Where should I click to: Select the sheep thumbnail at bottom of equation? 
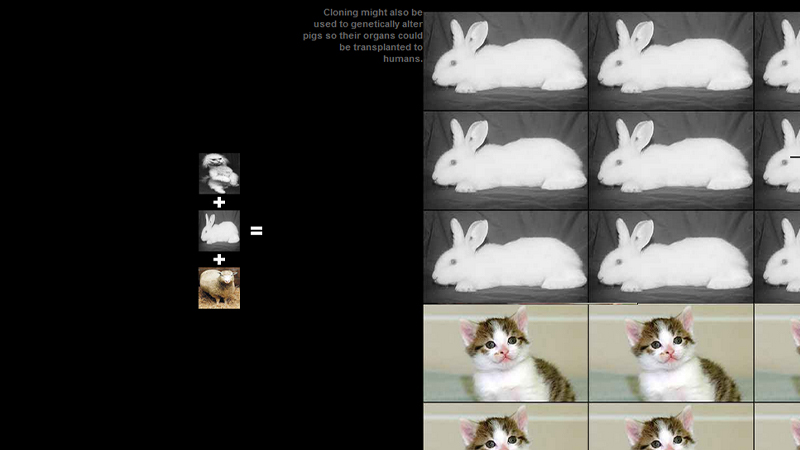pos(219,288)
